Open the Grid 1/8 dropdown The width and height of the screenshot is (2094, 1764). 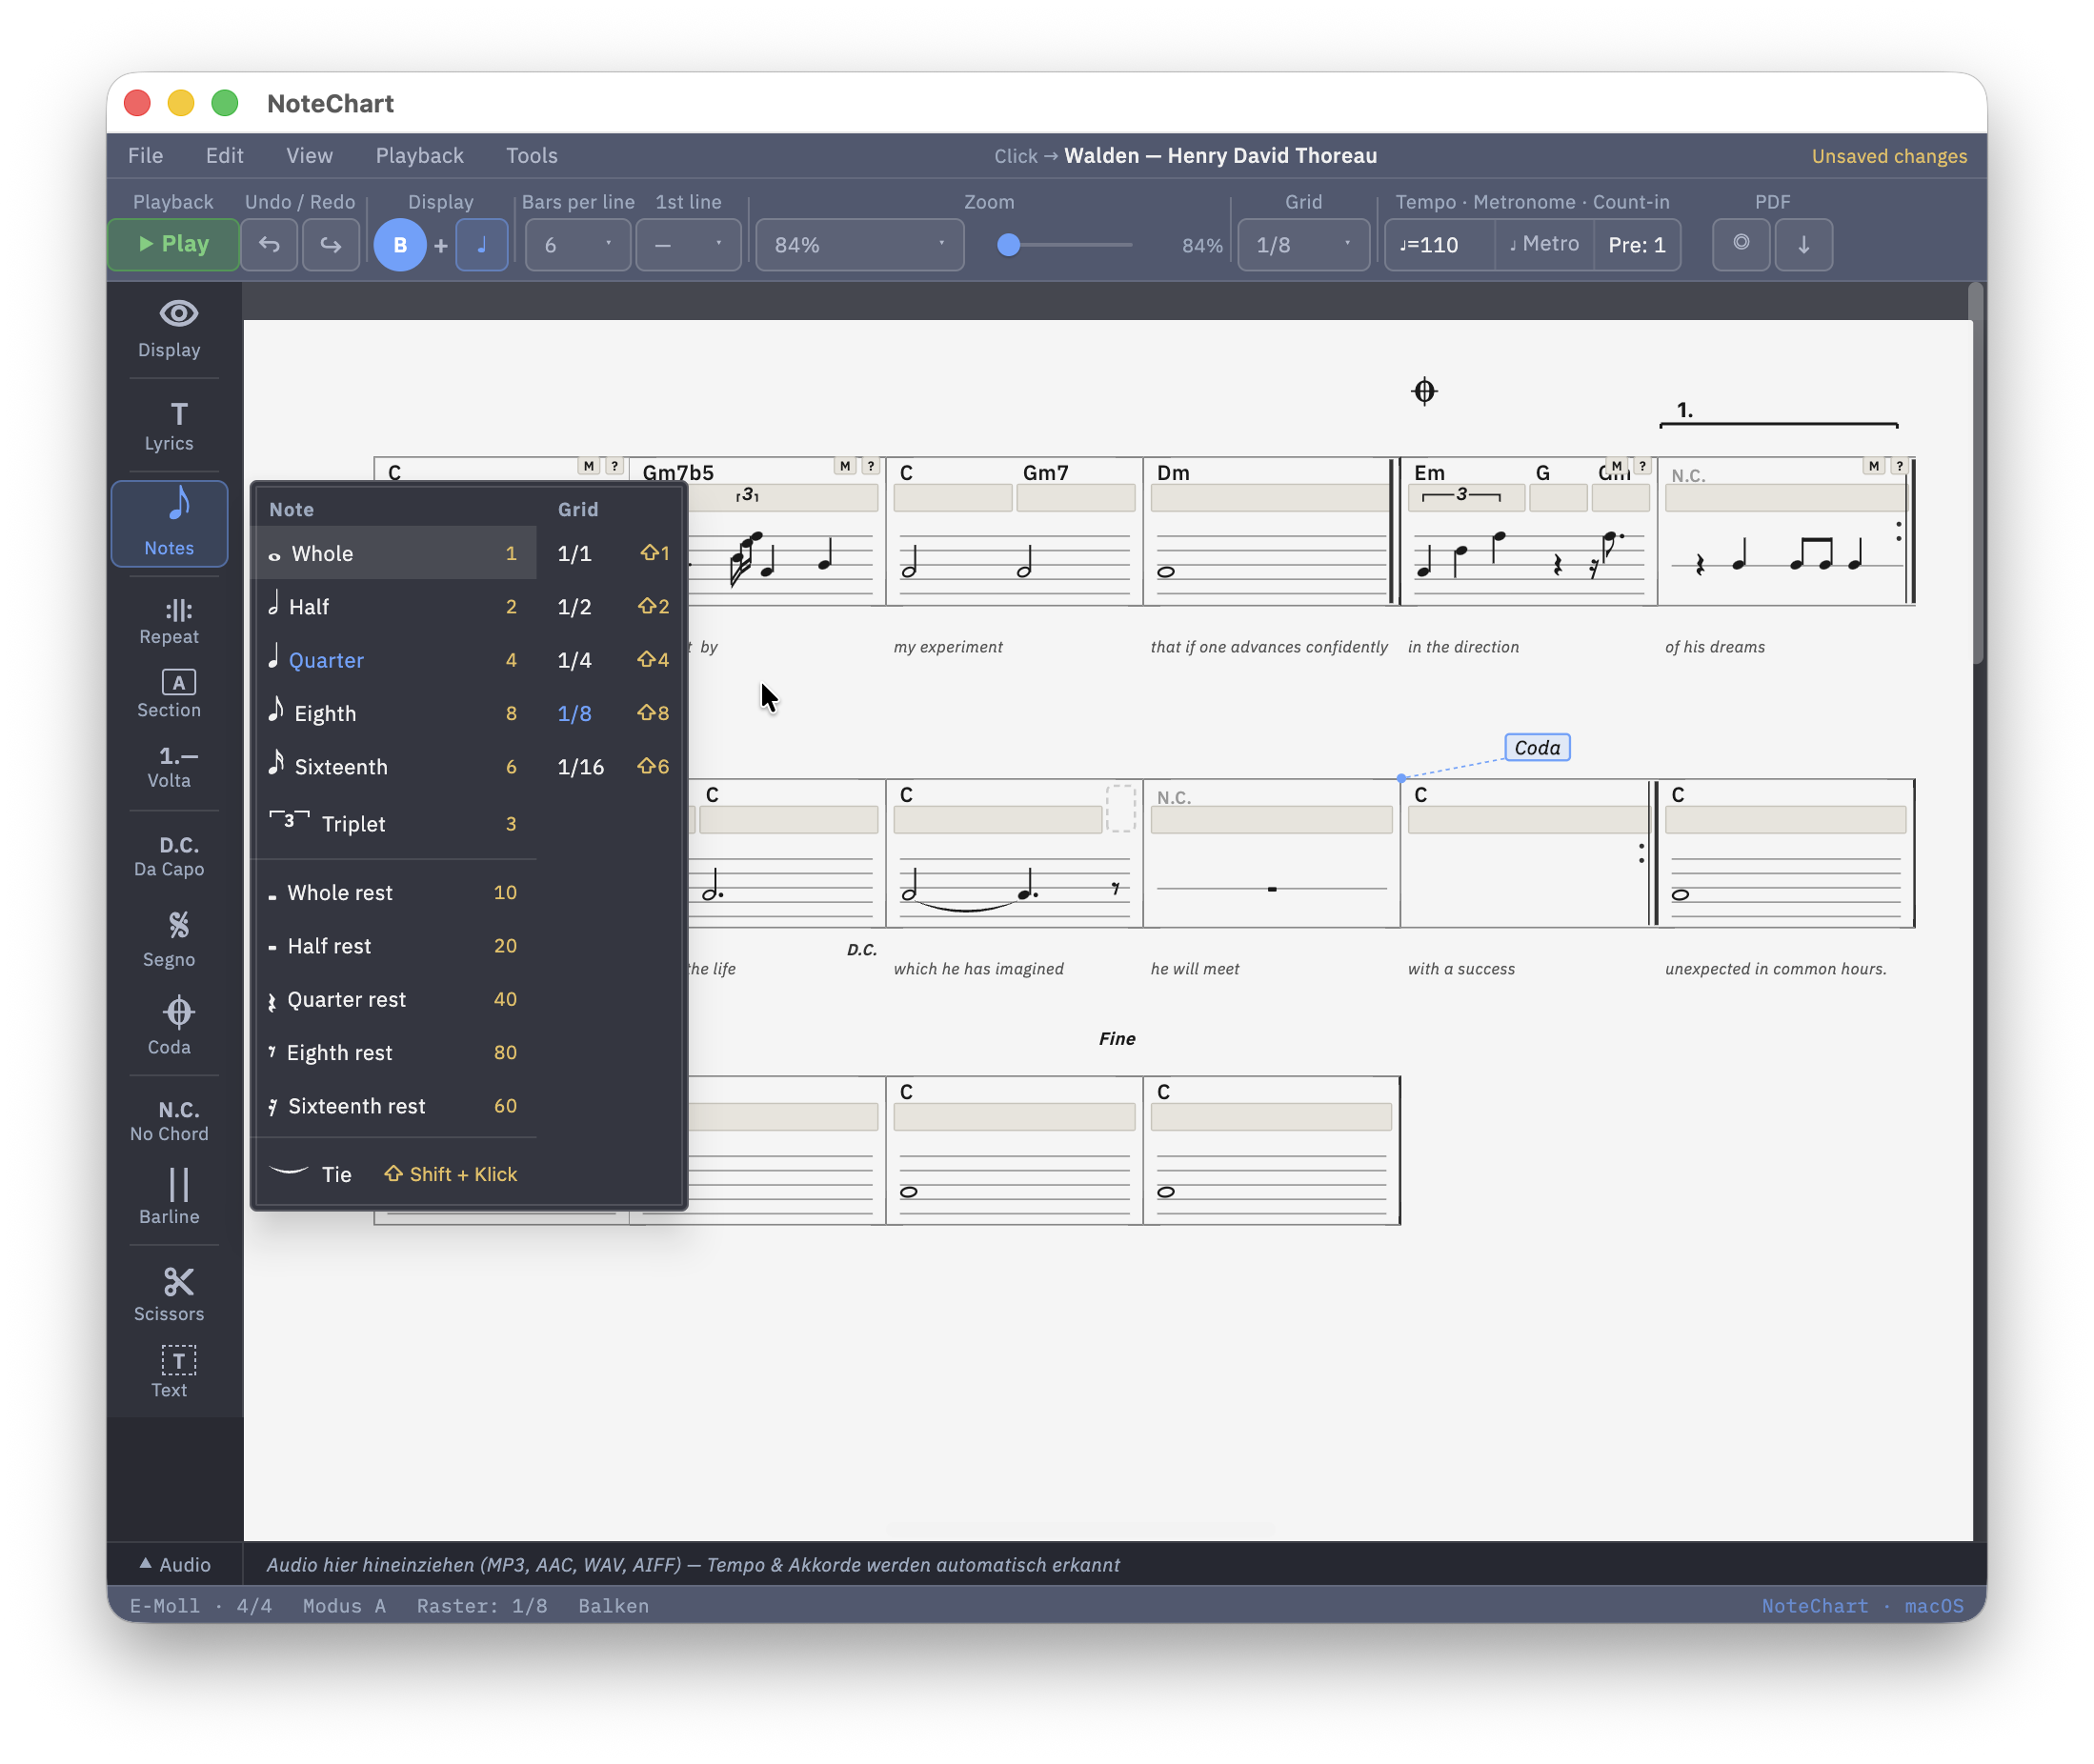click(x=1303, y=245)
